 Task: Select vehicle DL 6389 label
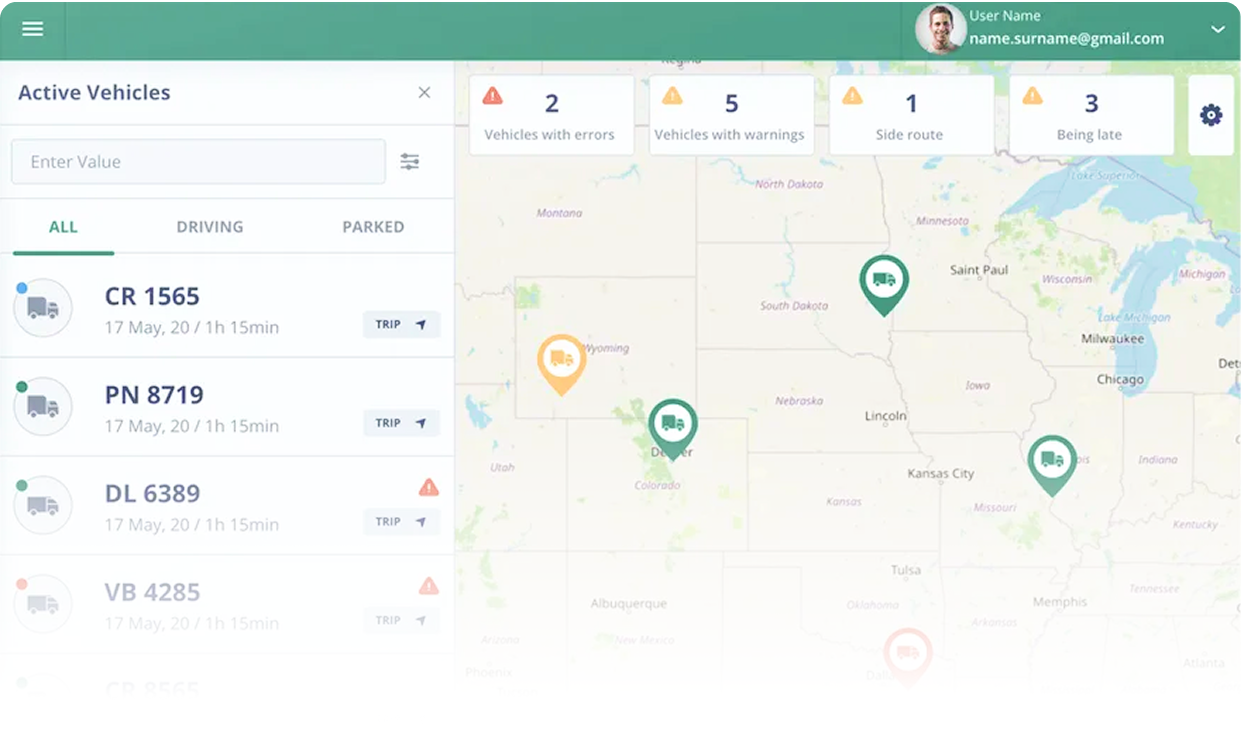pyautogui.click(x=152, y=493)
